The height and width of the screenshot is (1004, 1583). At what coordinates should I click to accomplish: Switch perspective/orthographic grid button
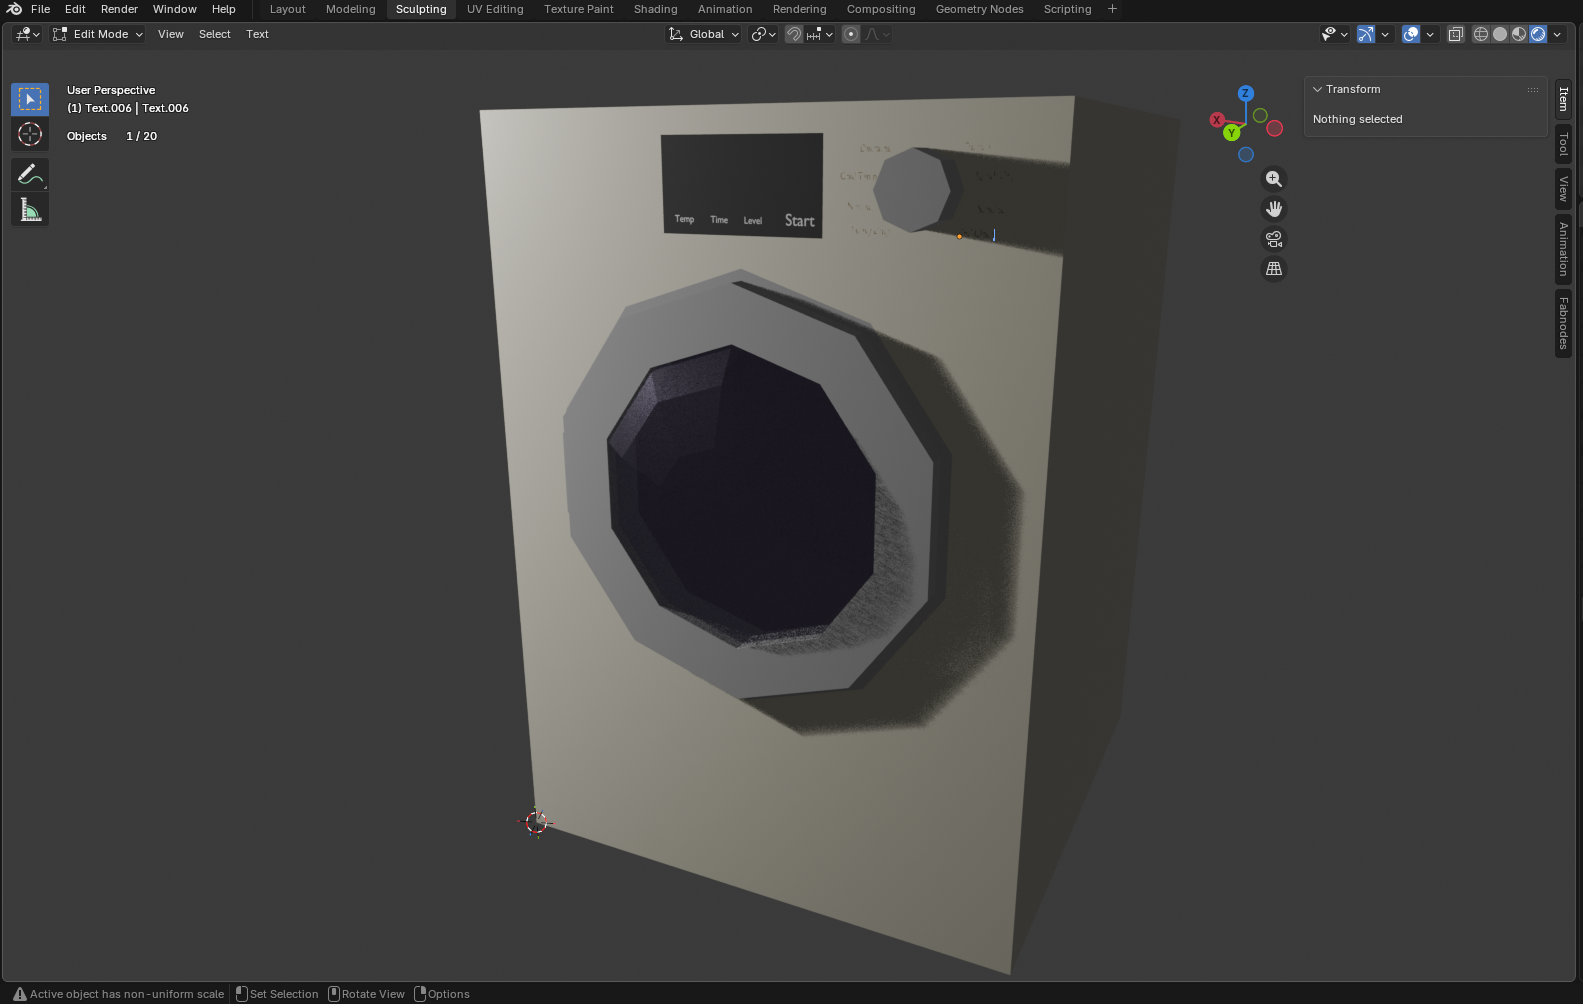coord(1274,269)
